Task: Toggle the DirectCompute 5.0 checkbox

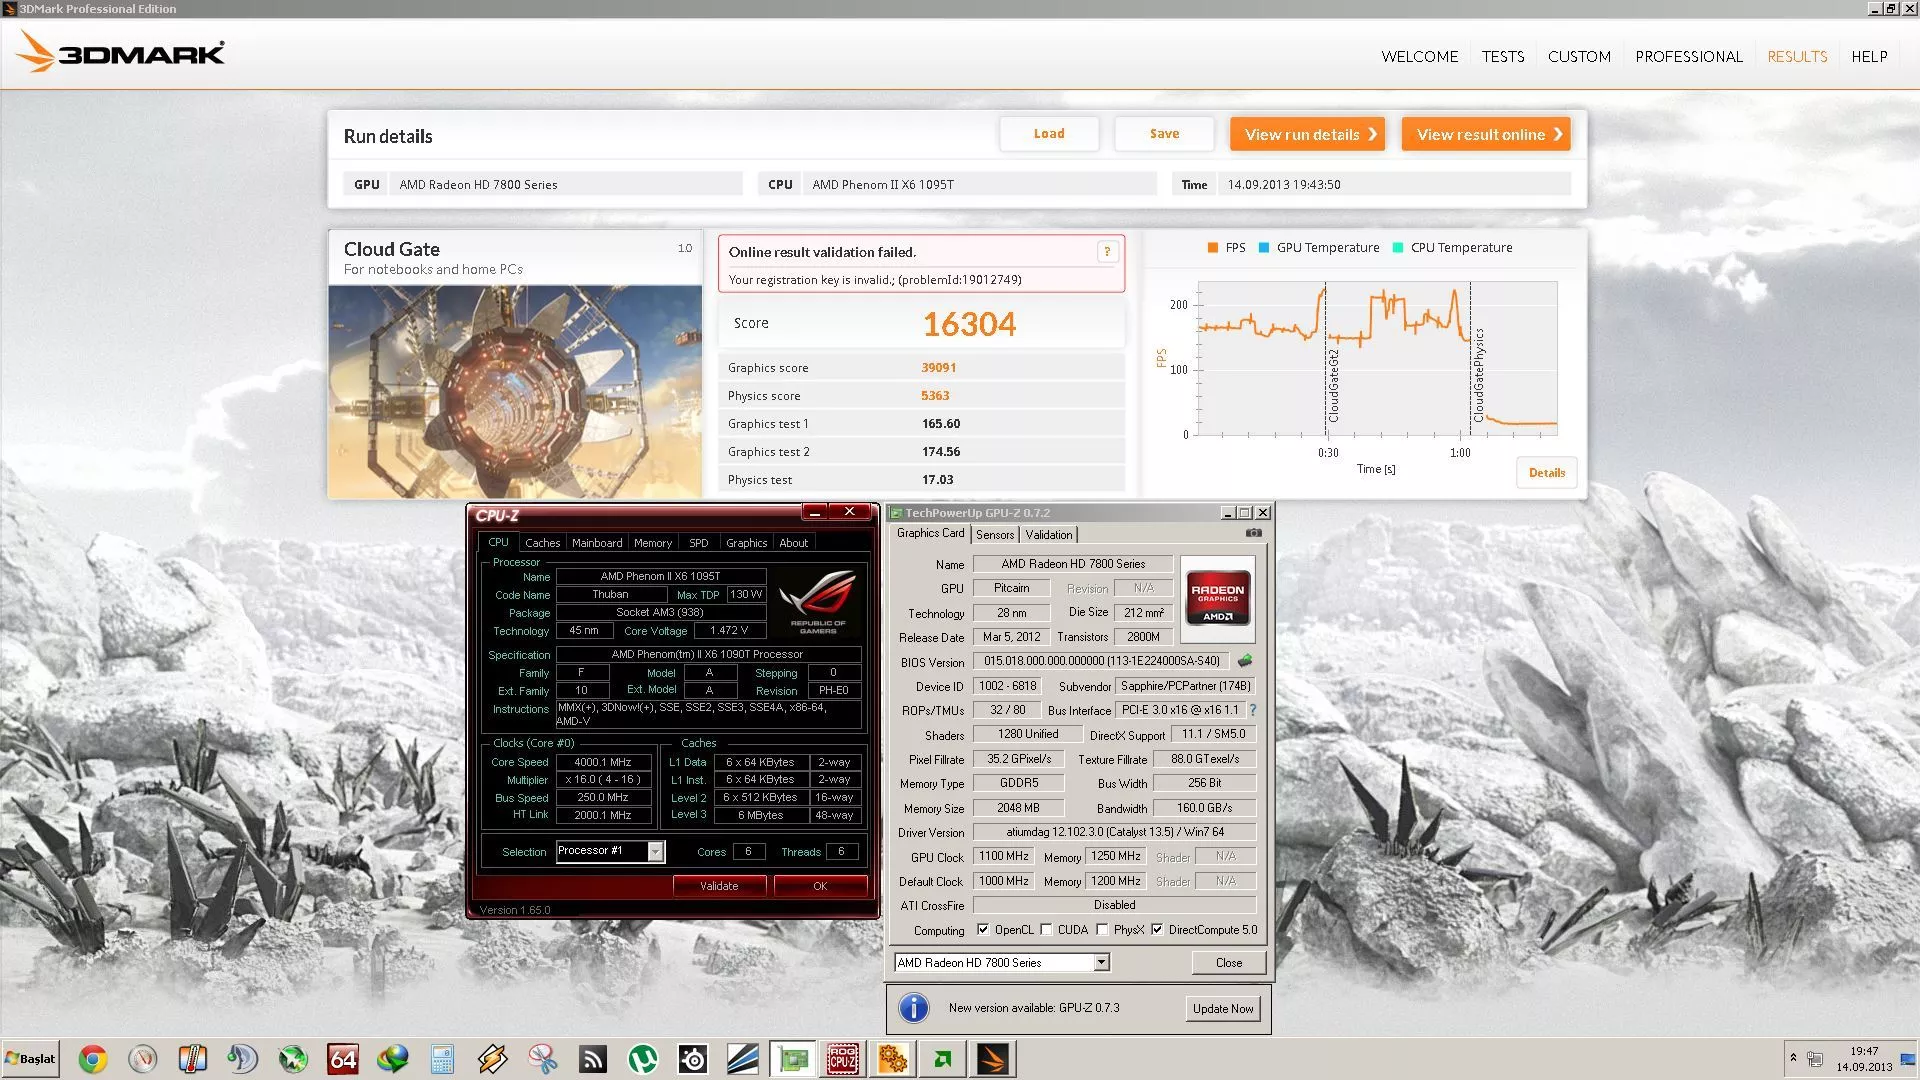Action: pos(1157,930)
